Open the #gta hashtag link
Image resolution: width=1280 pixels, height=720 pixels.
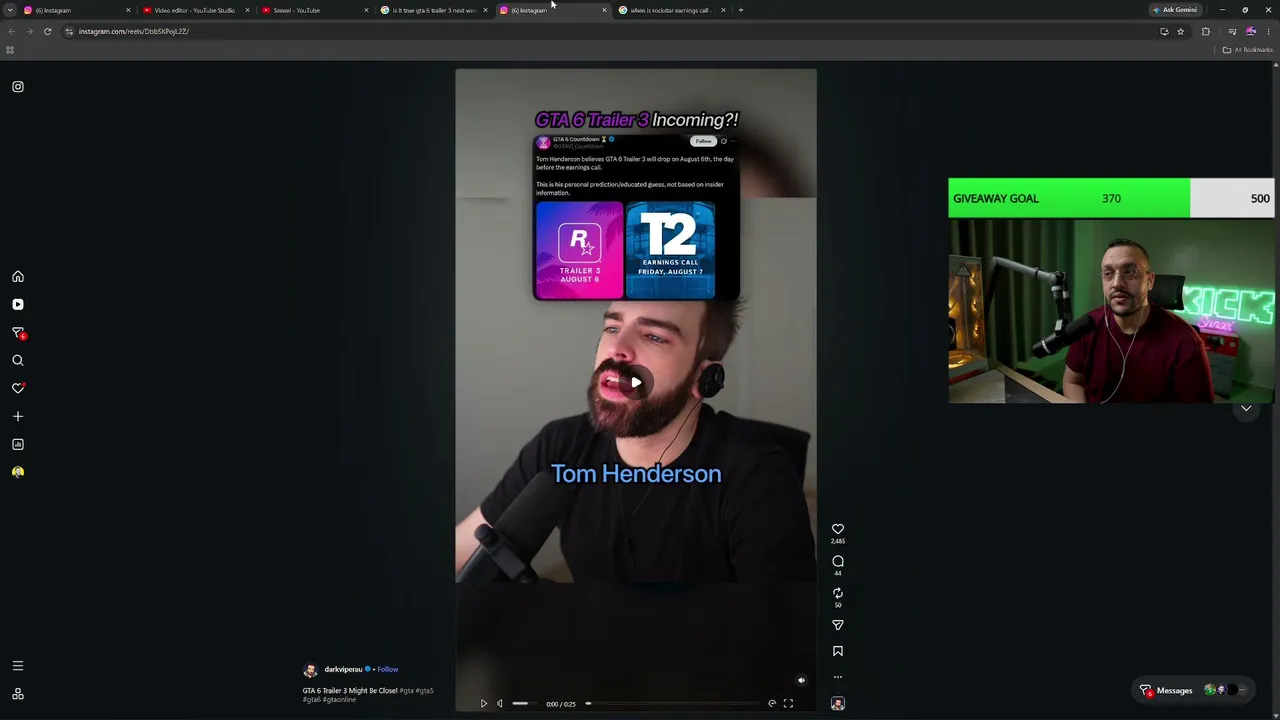click(x=406, y=691)
